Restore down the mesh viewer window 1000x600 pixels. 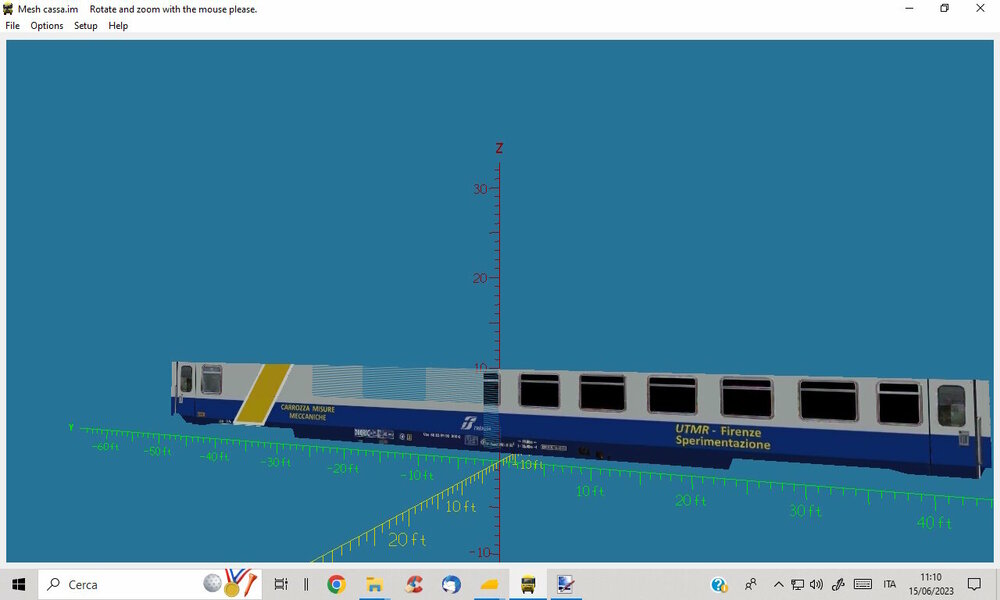[945, 8]
